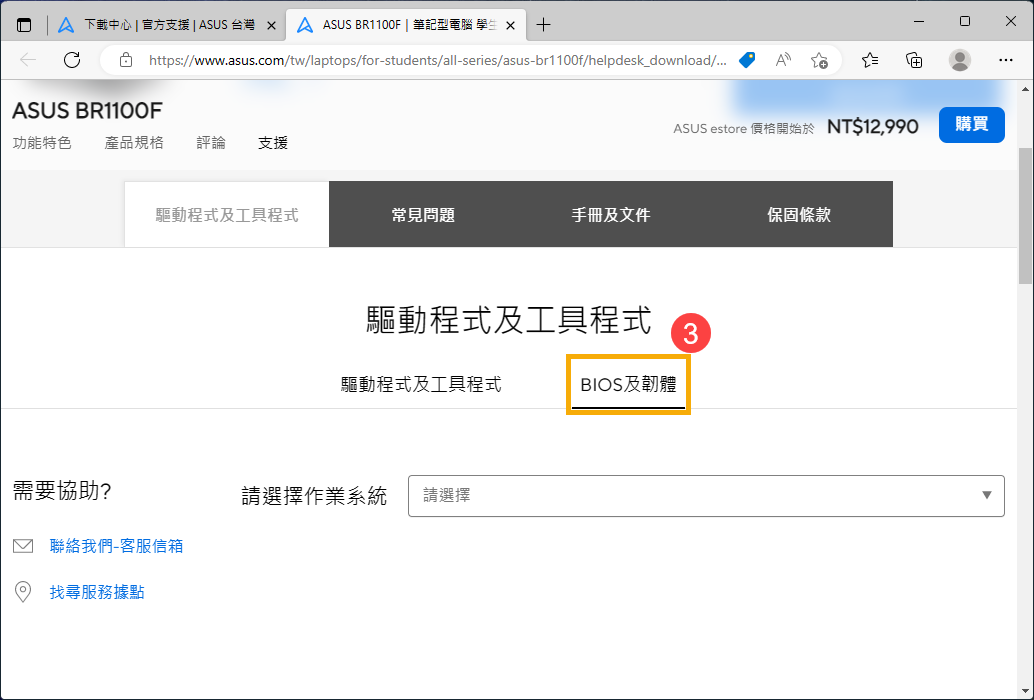
Task: Open Settings and more ellipsis menu
Action: [x=1006, y=60]
